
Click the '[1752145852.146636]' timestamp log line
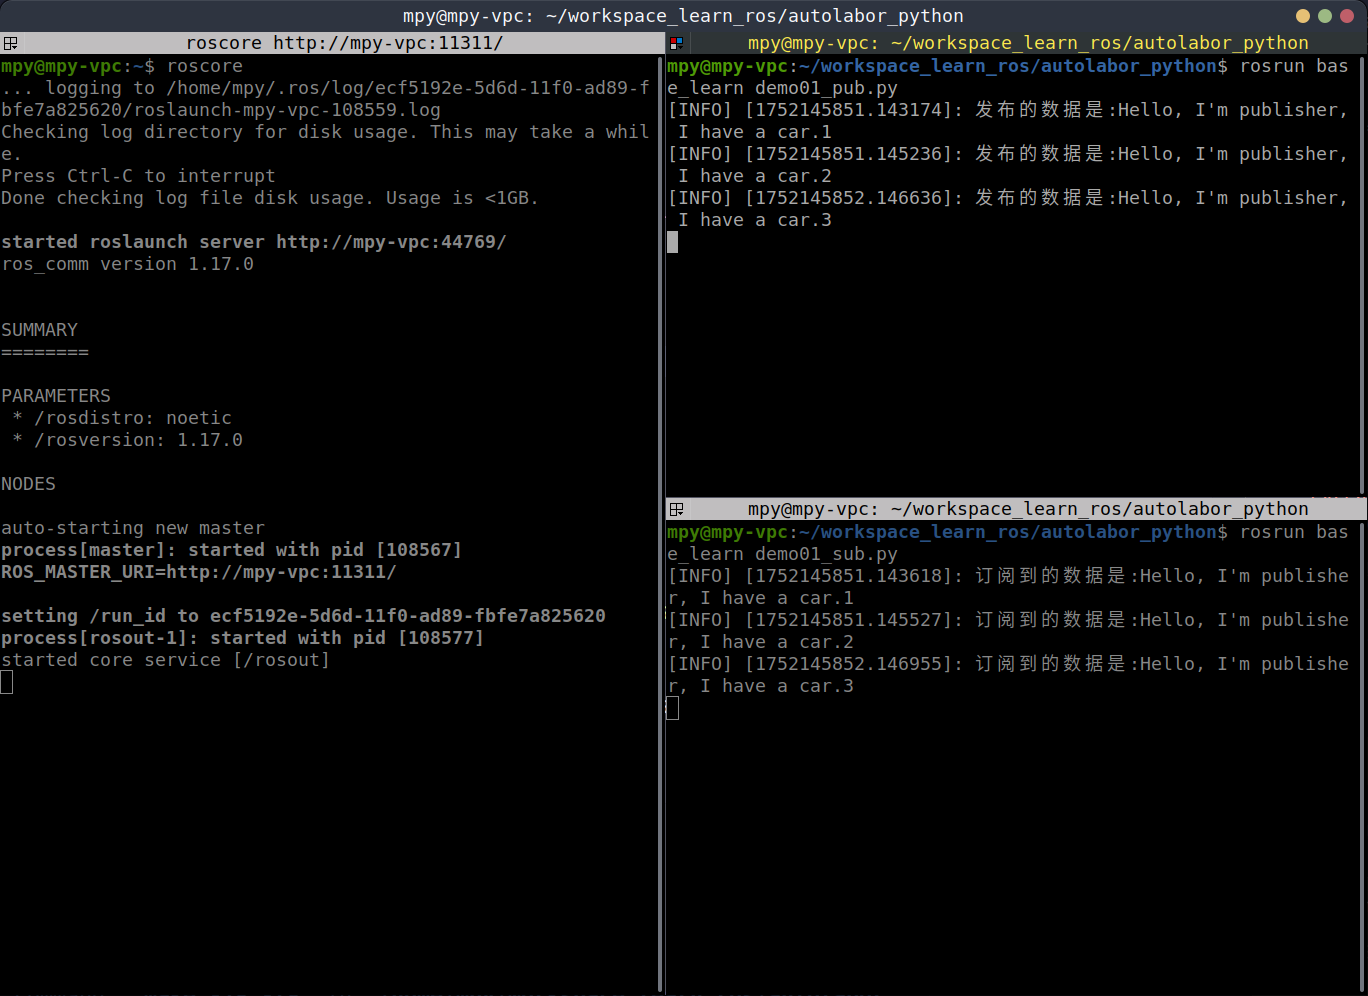pos(1008,198)
